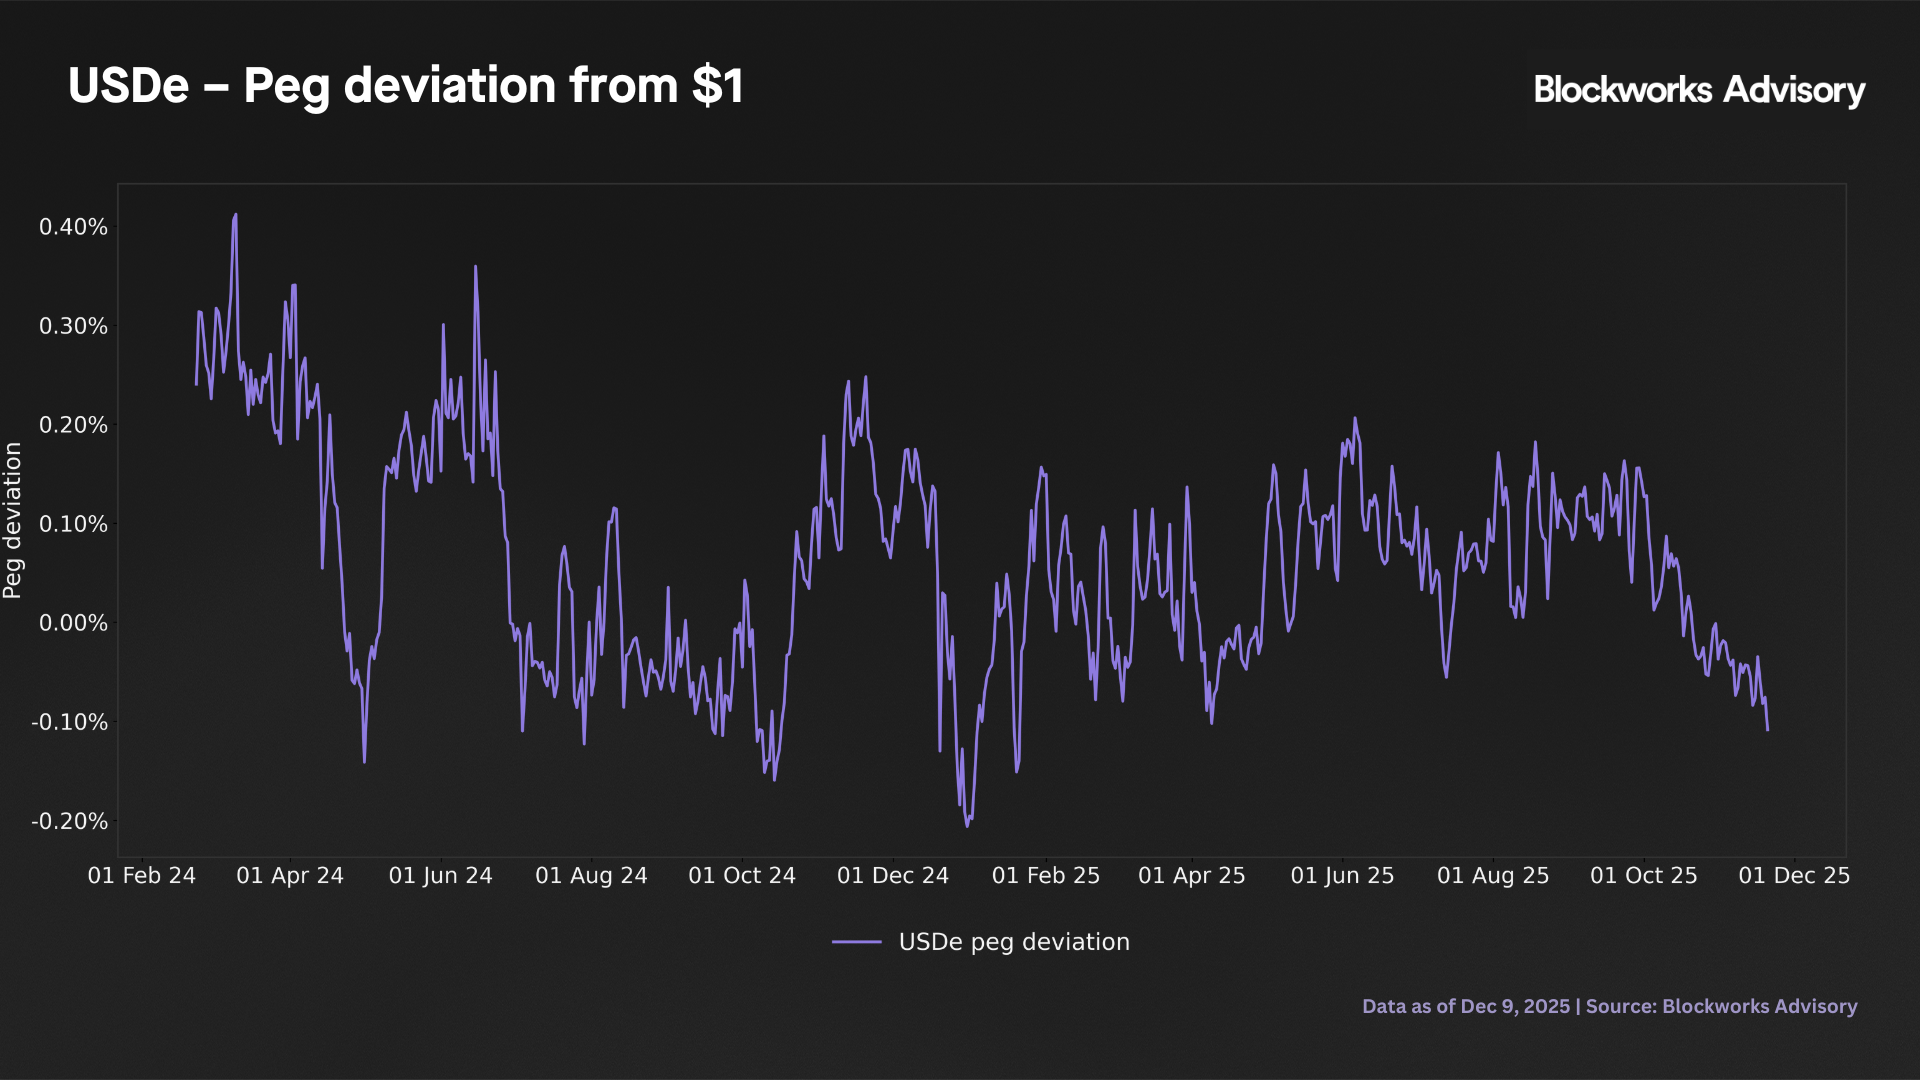Click the 01 Dec 25 x-axis label
The image size is (1920, 1080).
coord(1794,876)
